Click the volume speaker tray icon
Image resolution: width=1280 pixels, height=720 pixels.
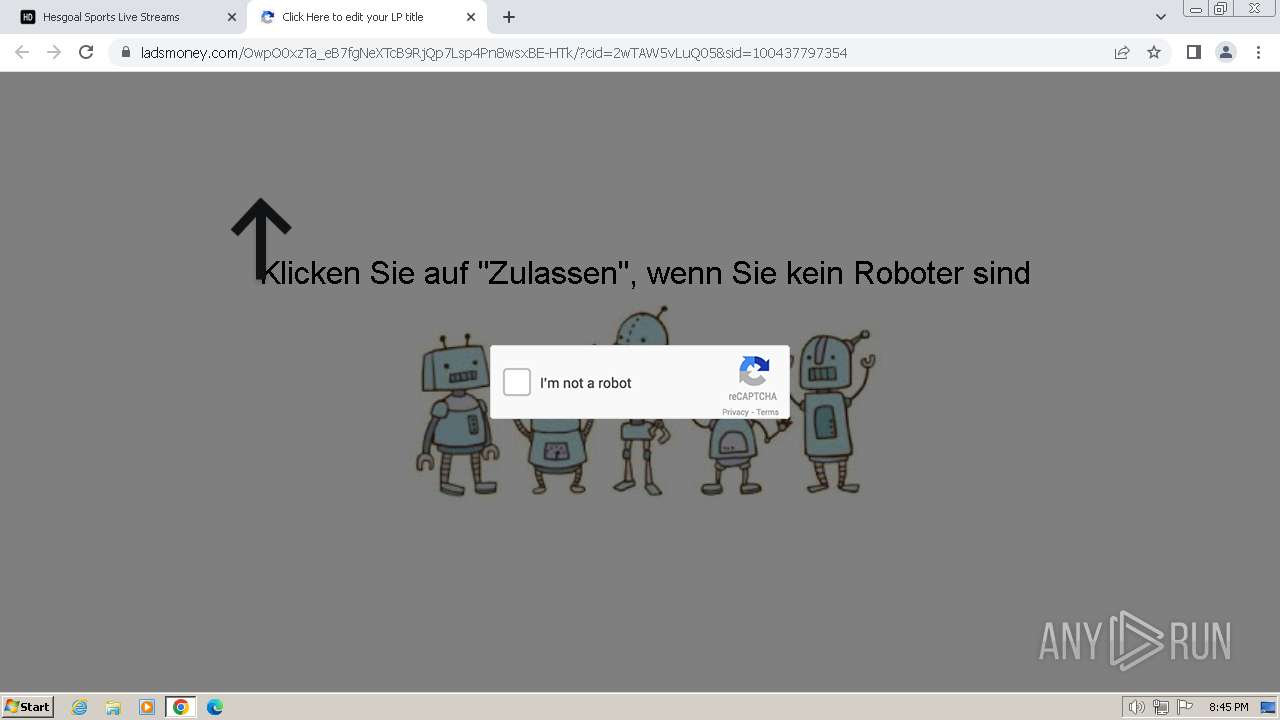1136,707
